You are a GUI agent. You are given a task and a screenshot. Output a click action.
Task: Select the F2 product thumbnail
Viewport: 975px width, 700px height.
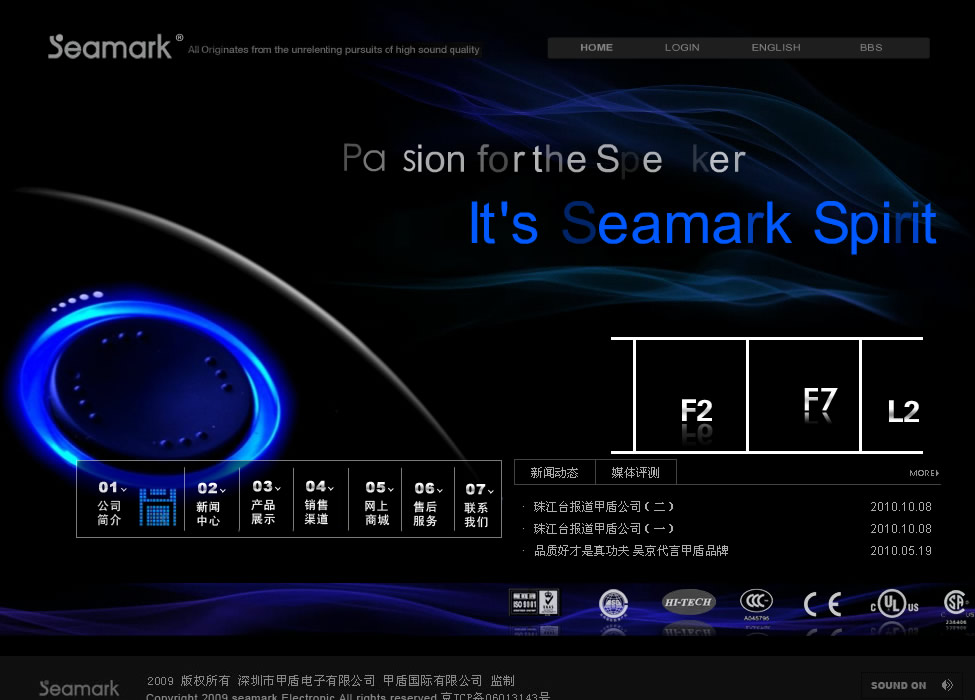(690, 395)
